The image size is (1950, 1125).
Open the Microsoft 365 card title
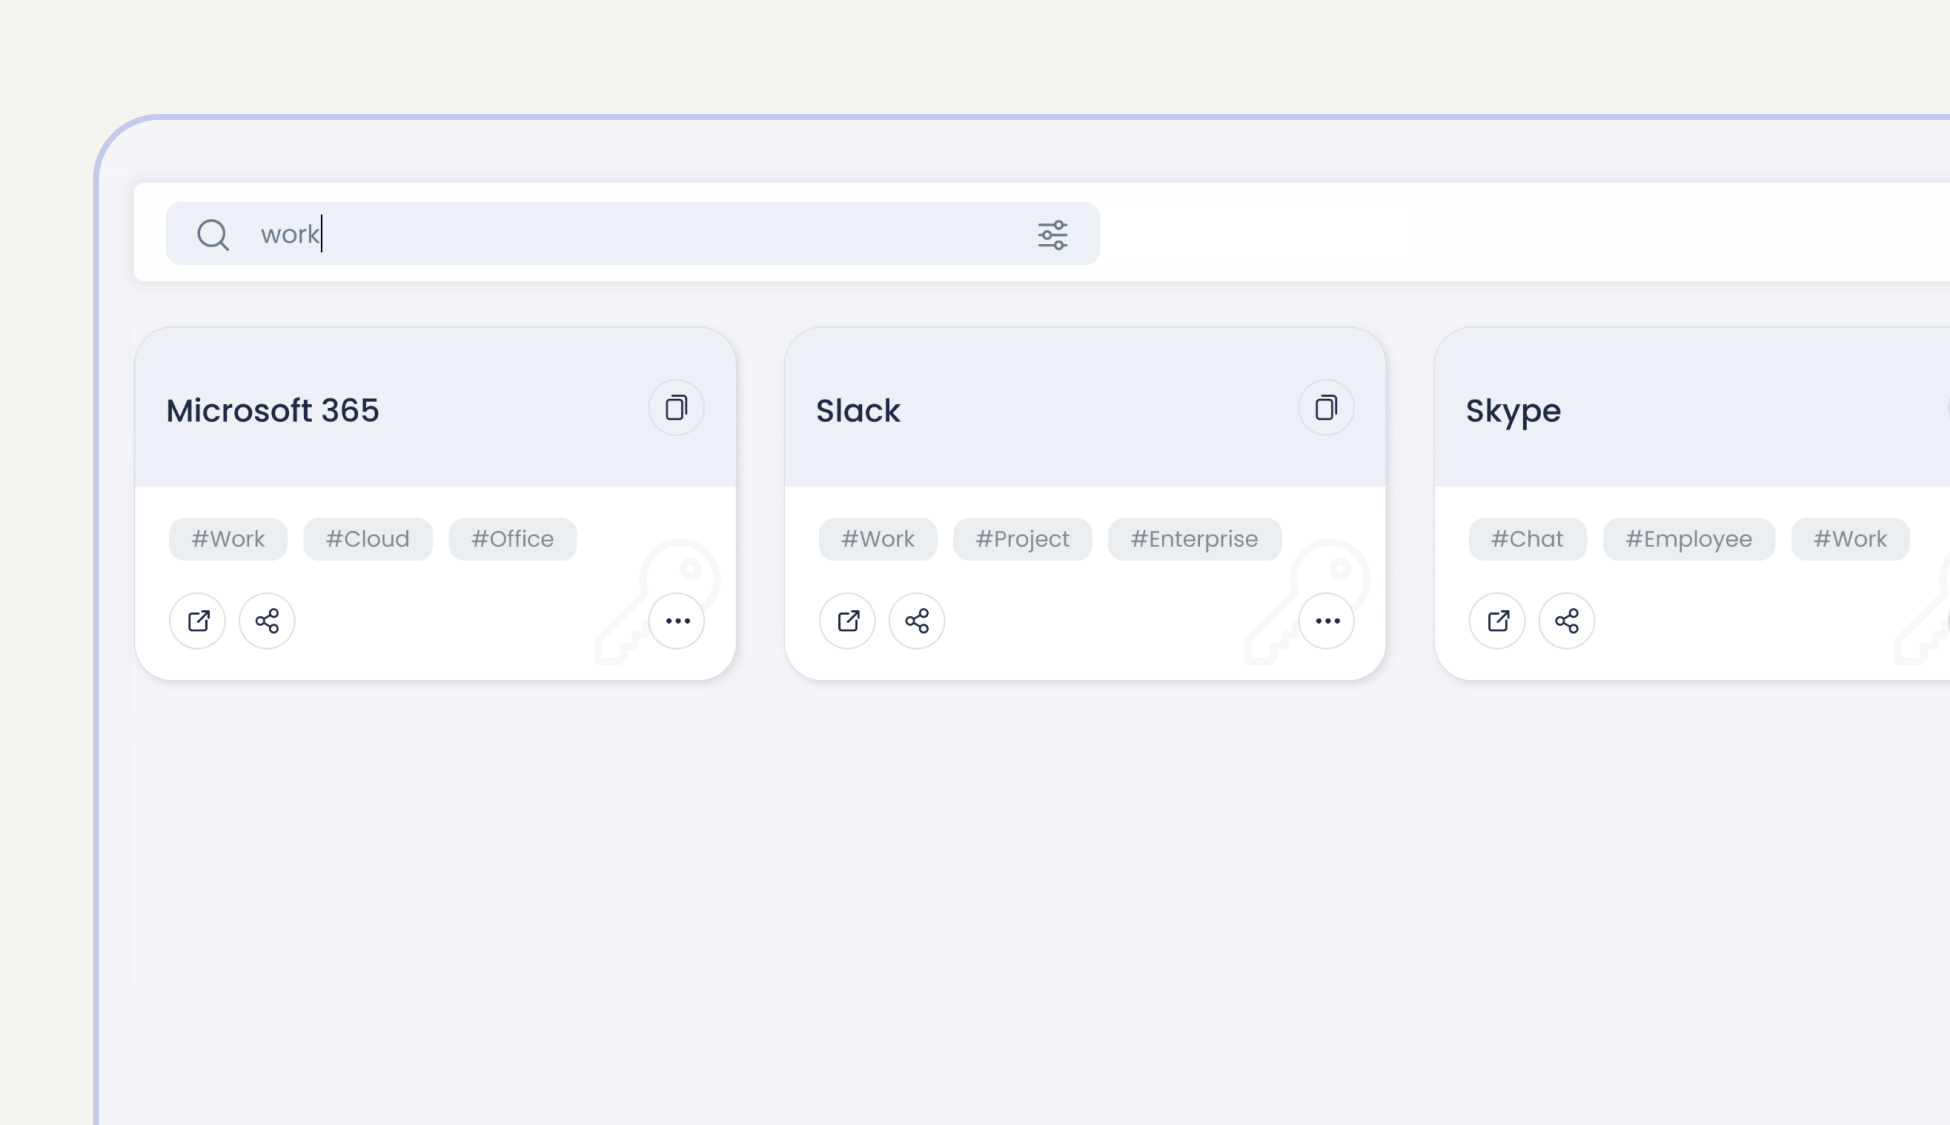coord(273,411)
